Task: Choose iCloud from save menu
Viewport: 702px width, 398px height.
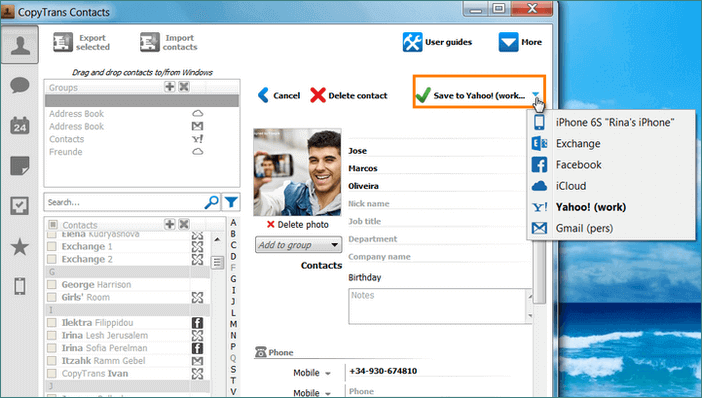Action: point(612,186)
